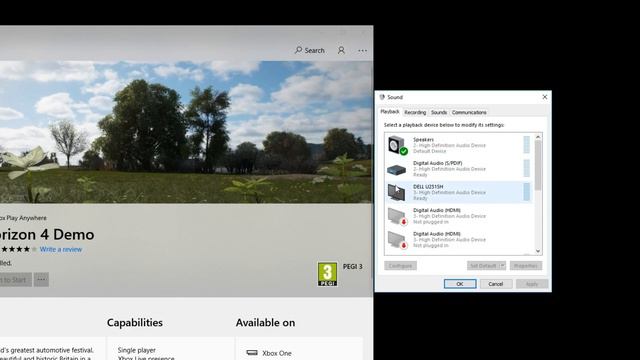Click the star rating in Store
The height and width of the screenshot is (360, 640).
coord(18,249)
